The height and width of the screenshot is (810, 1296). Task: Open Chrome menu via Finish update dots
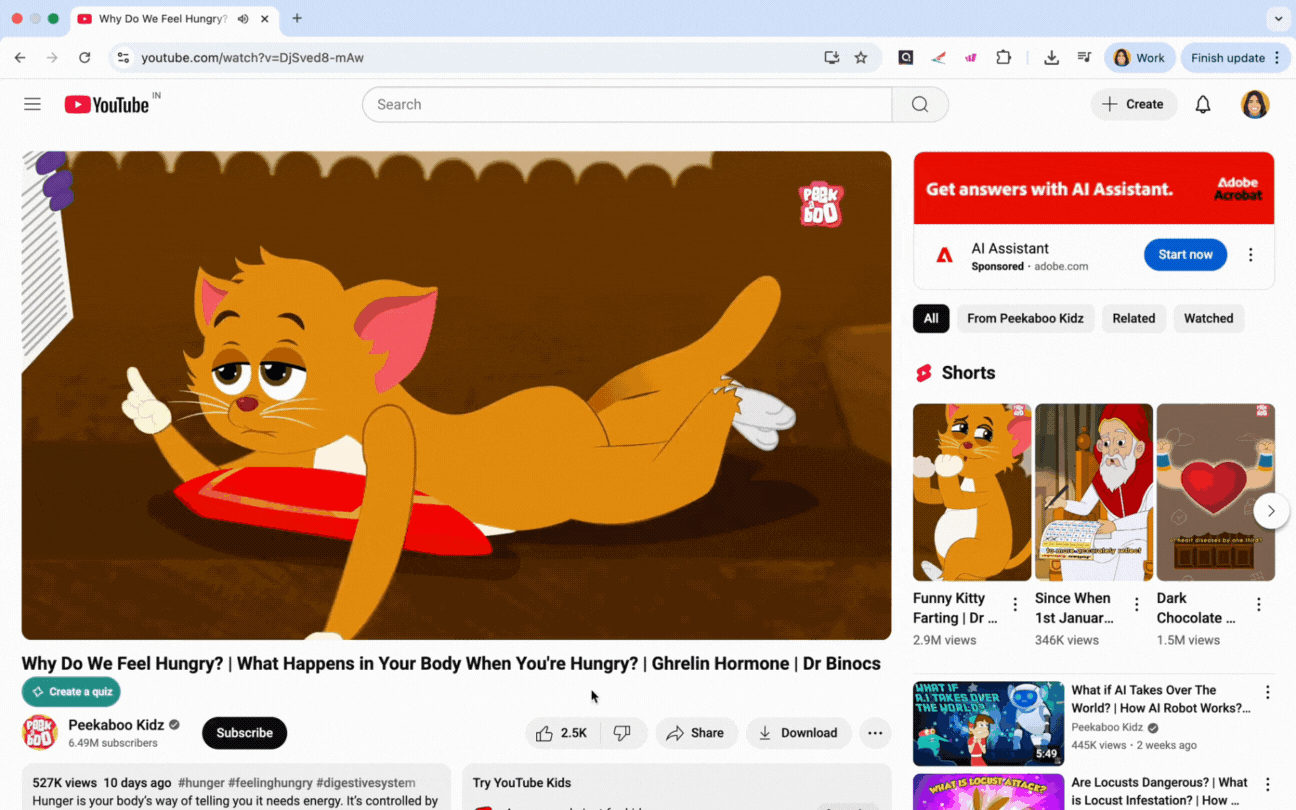tap(1277, 58)
